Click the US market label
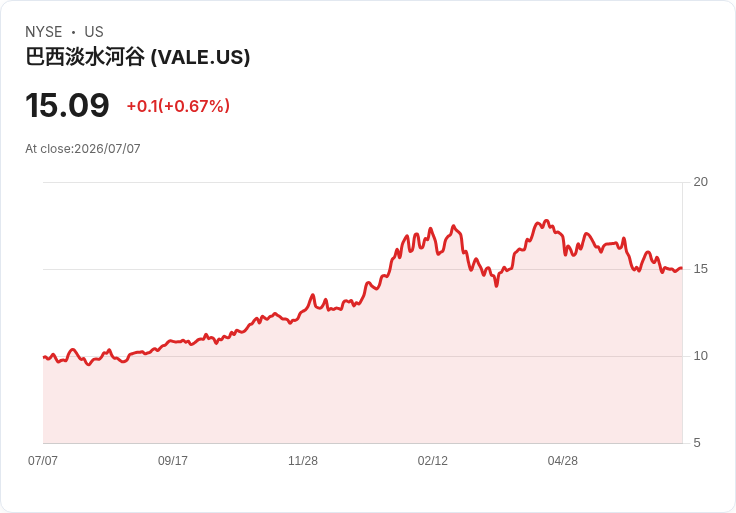Image resolution: width=736 pixels, height=513 pixels. pyautogui.click(x=94, y=32)
